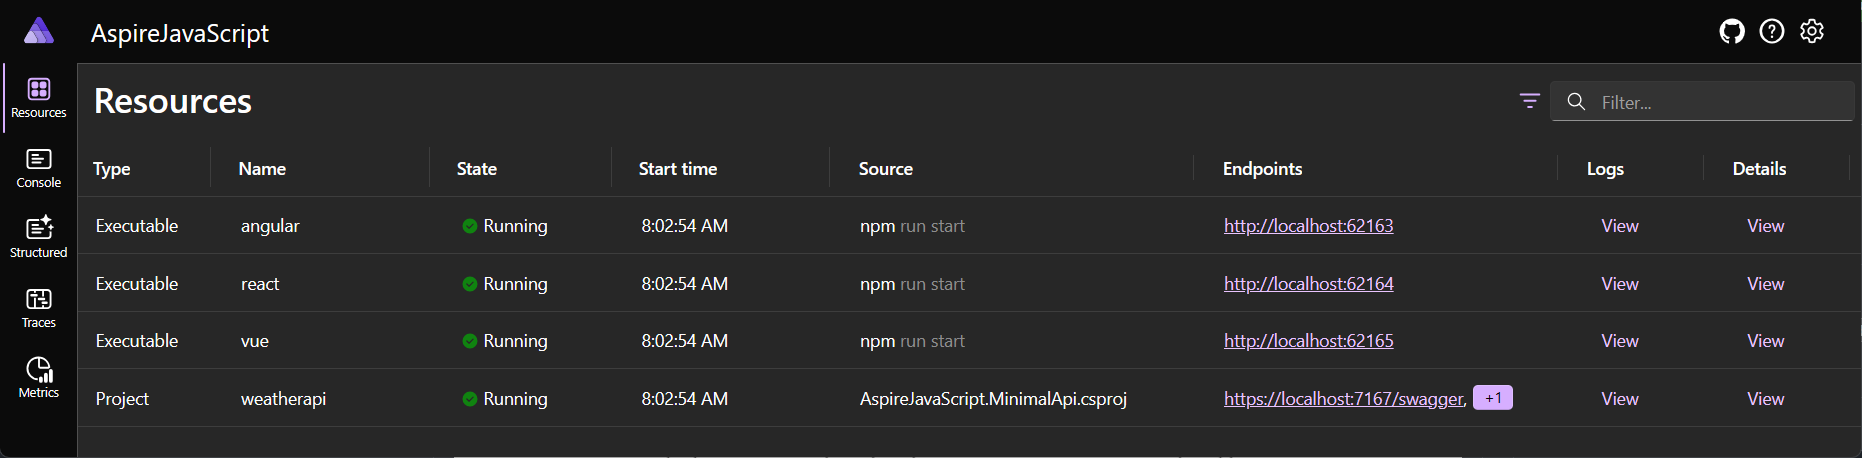Open the Metrics page
Viewport: 1862px width, 458px height.
pyautogui.click(x=39, y=378)
